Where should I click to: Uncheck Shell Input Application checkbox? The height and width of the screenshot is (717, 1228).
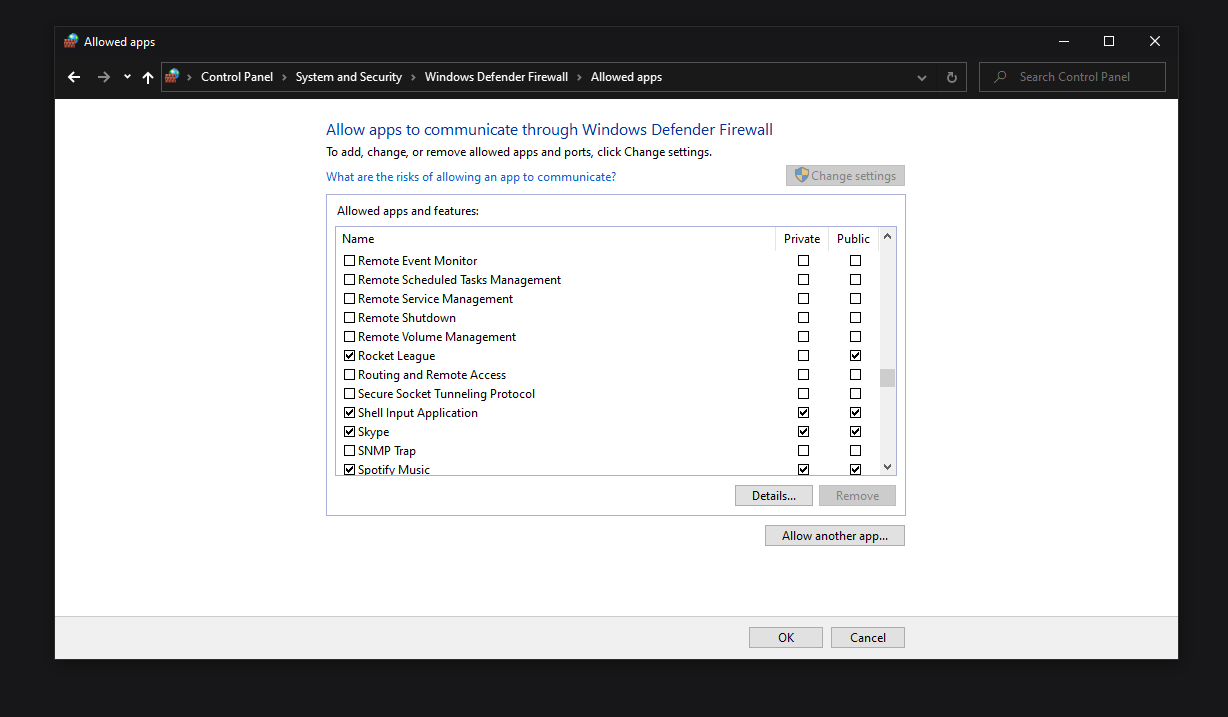click(350, 413)
